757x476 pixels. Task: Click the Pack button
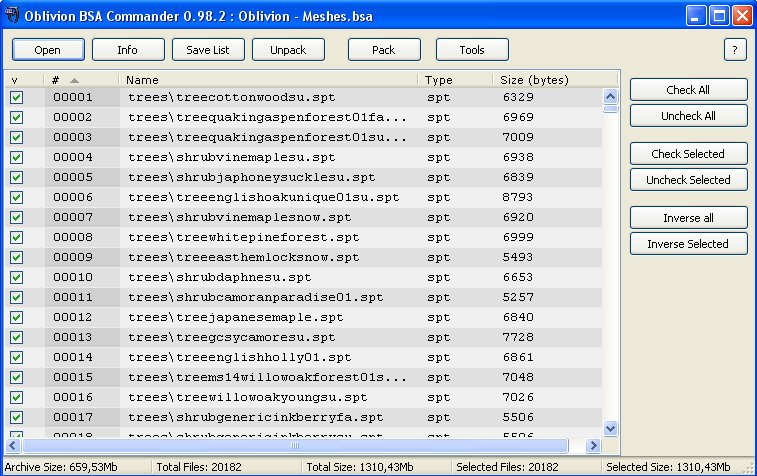click(x=384, y=50)
